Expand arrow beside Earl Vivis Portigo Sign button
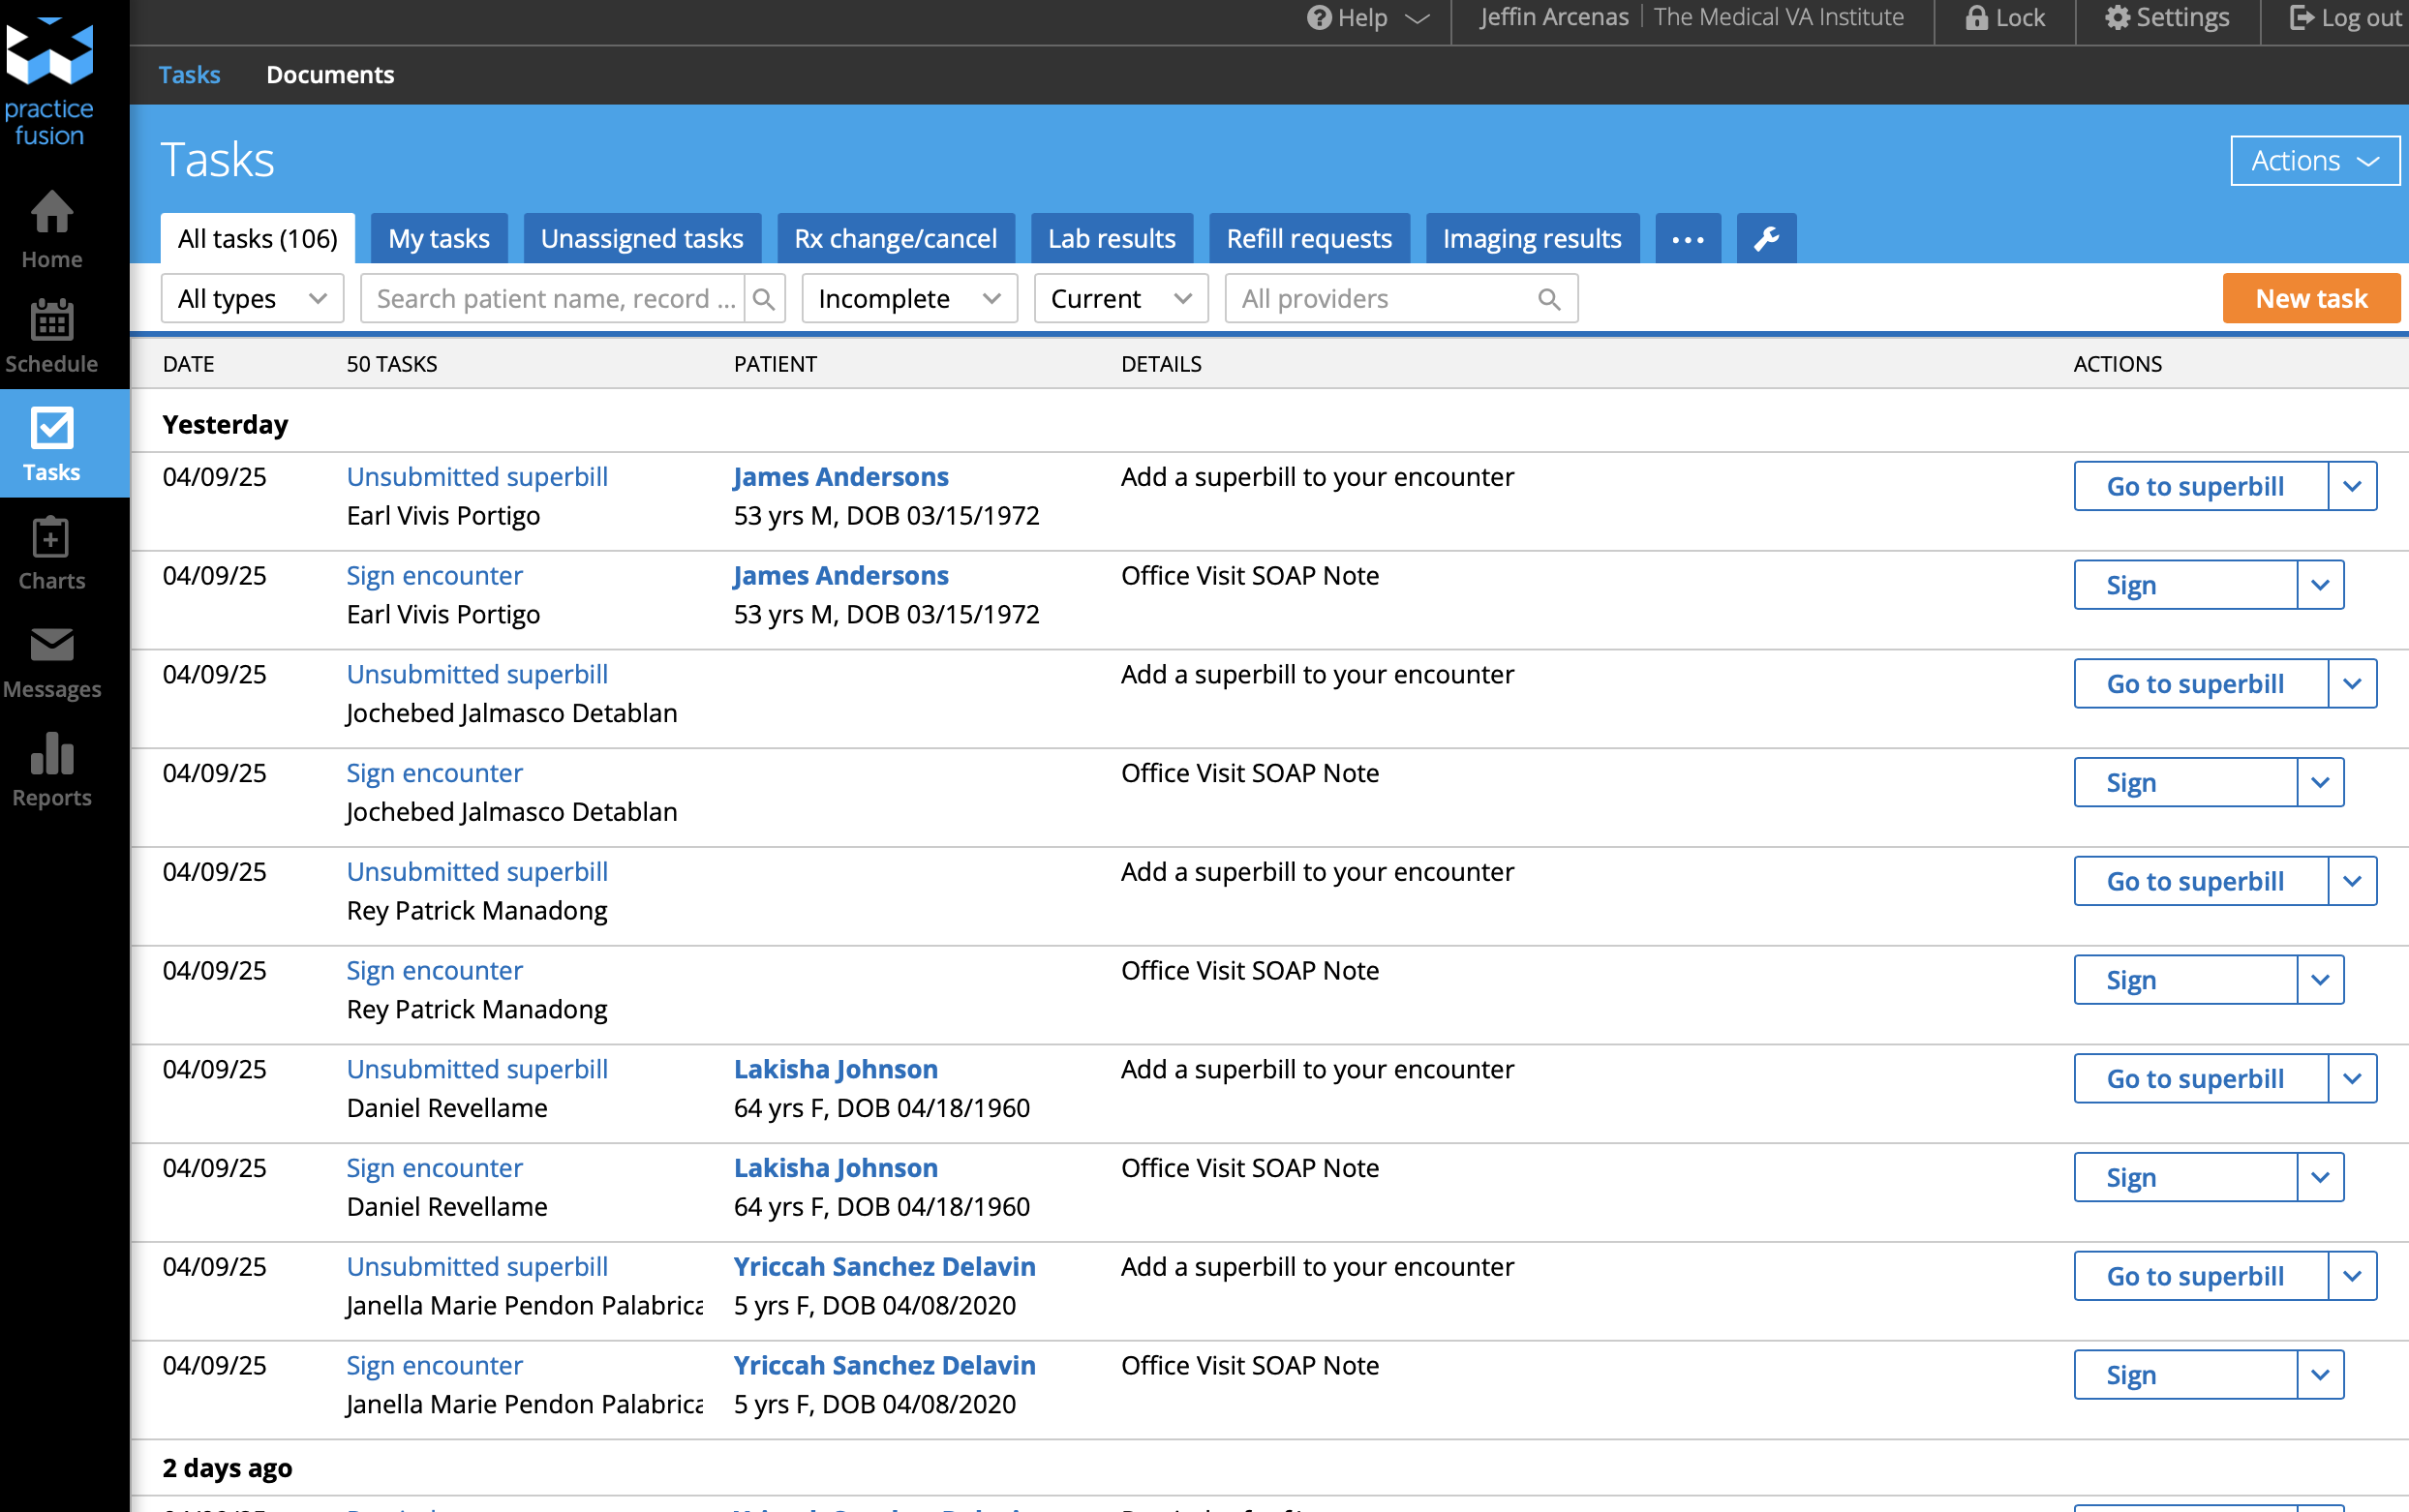This screenshot has width=2409, height=1512. 2320,585
